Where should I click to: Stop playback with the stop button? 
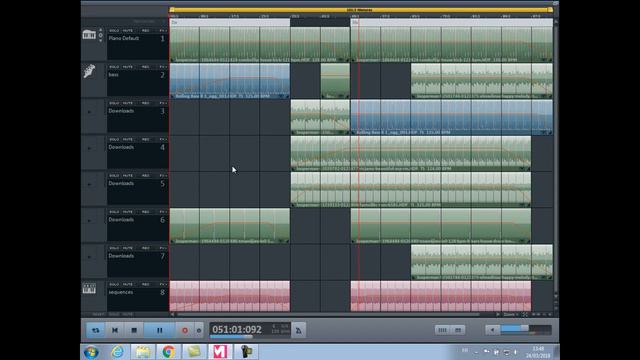[134, 330]
